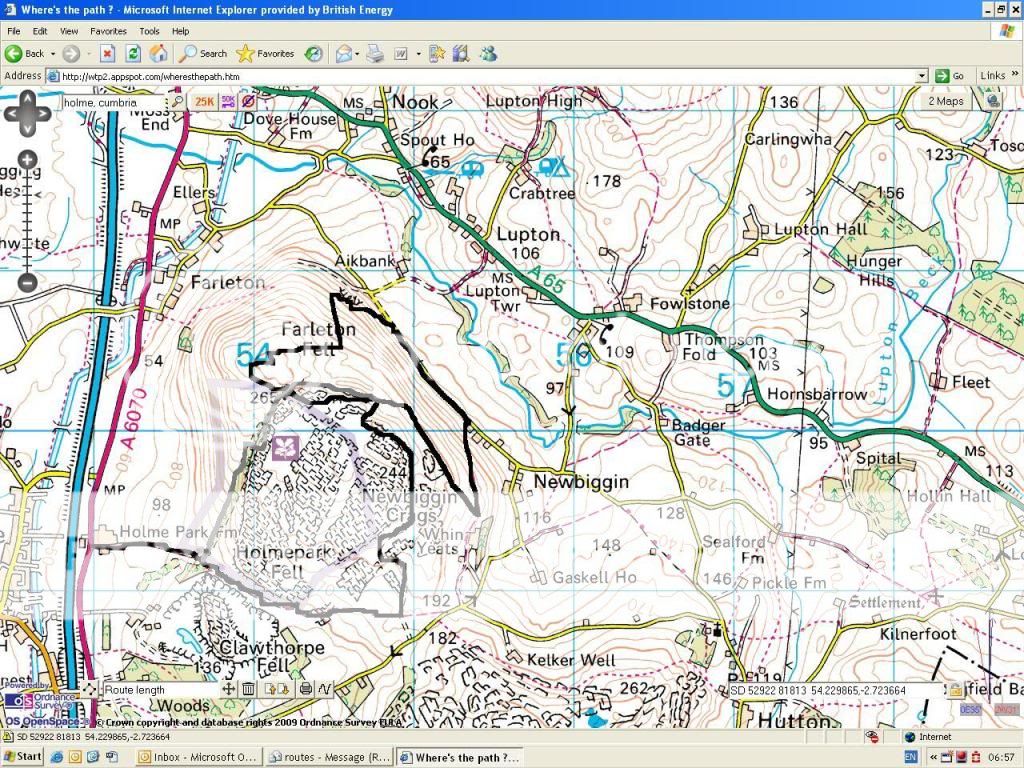Screen dimensions: 1024x768
Task: Open the Start menu
Action: point(22,757)
